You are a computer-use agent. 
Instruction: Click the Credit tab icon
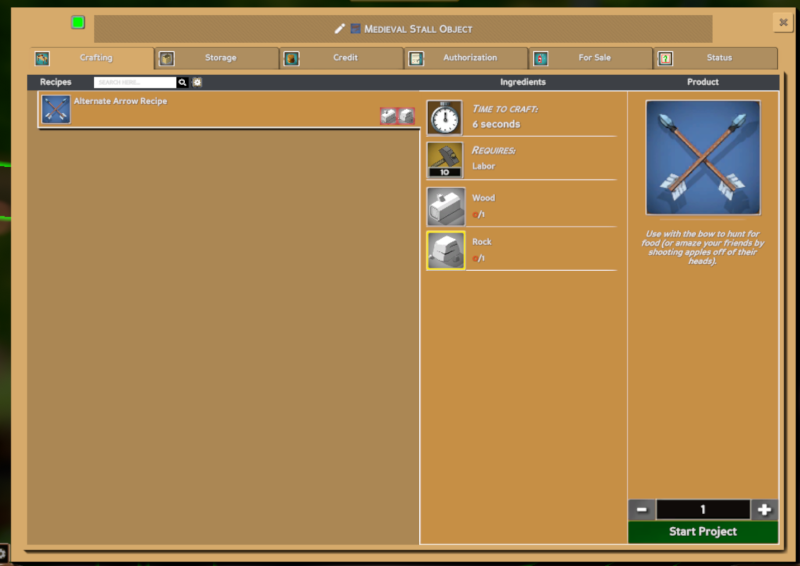291,58
